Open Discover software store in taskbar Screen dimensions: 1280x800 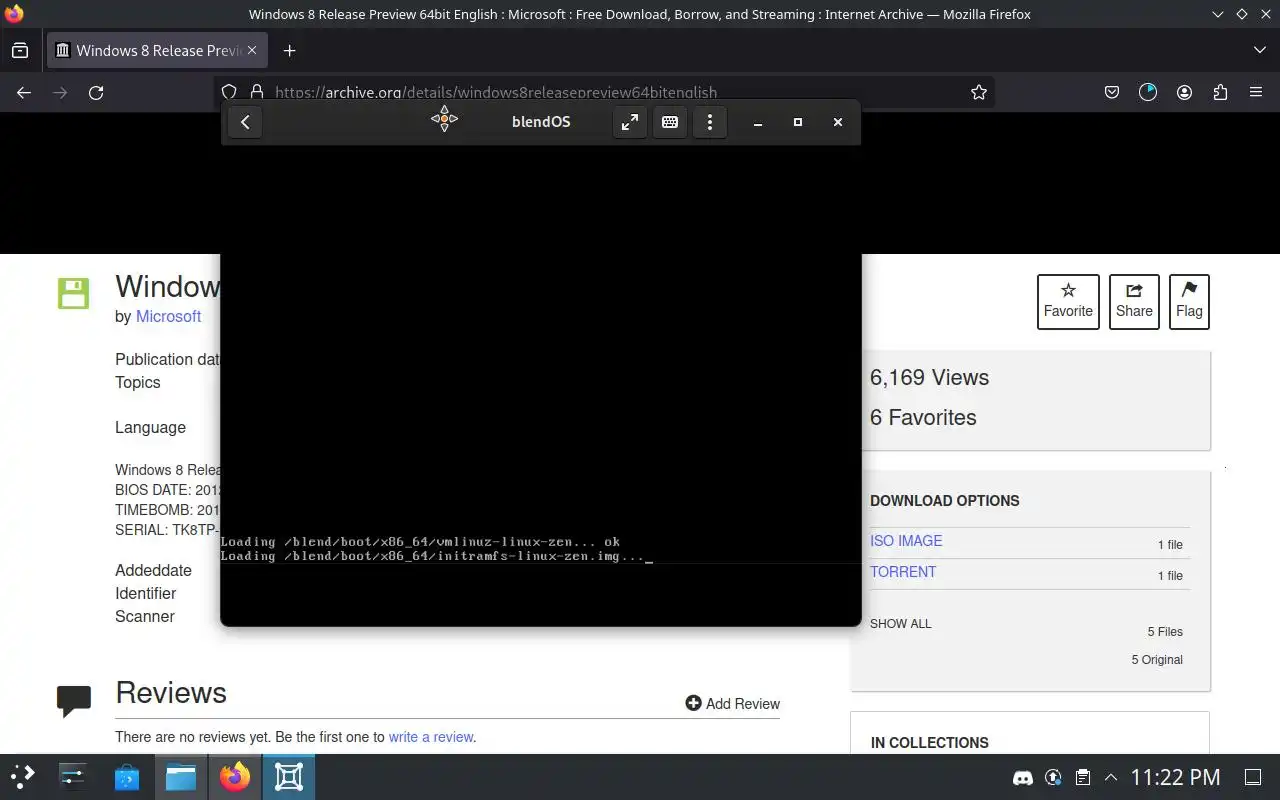(x=127, y=777)
